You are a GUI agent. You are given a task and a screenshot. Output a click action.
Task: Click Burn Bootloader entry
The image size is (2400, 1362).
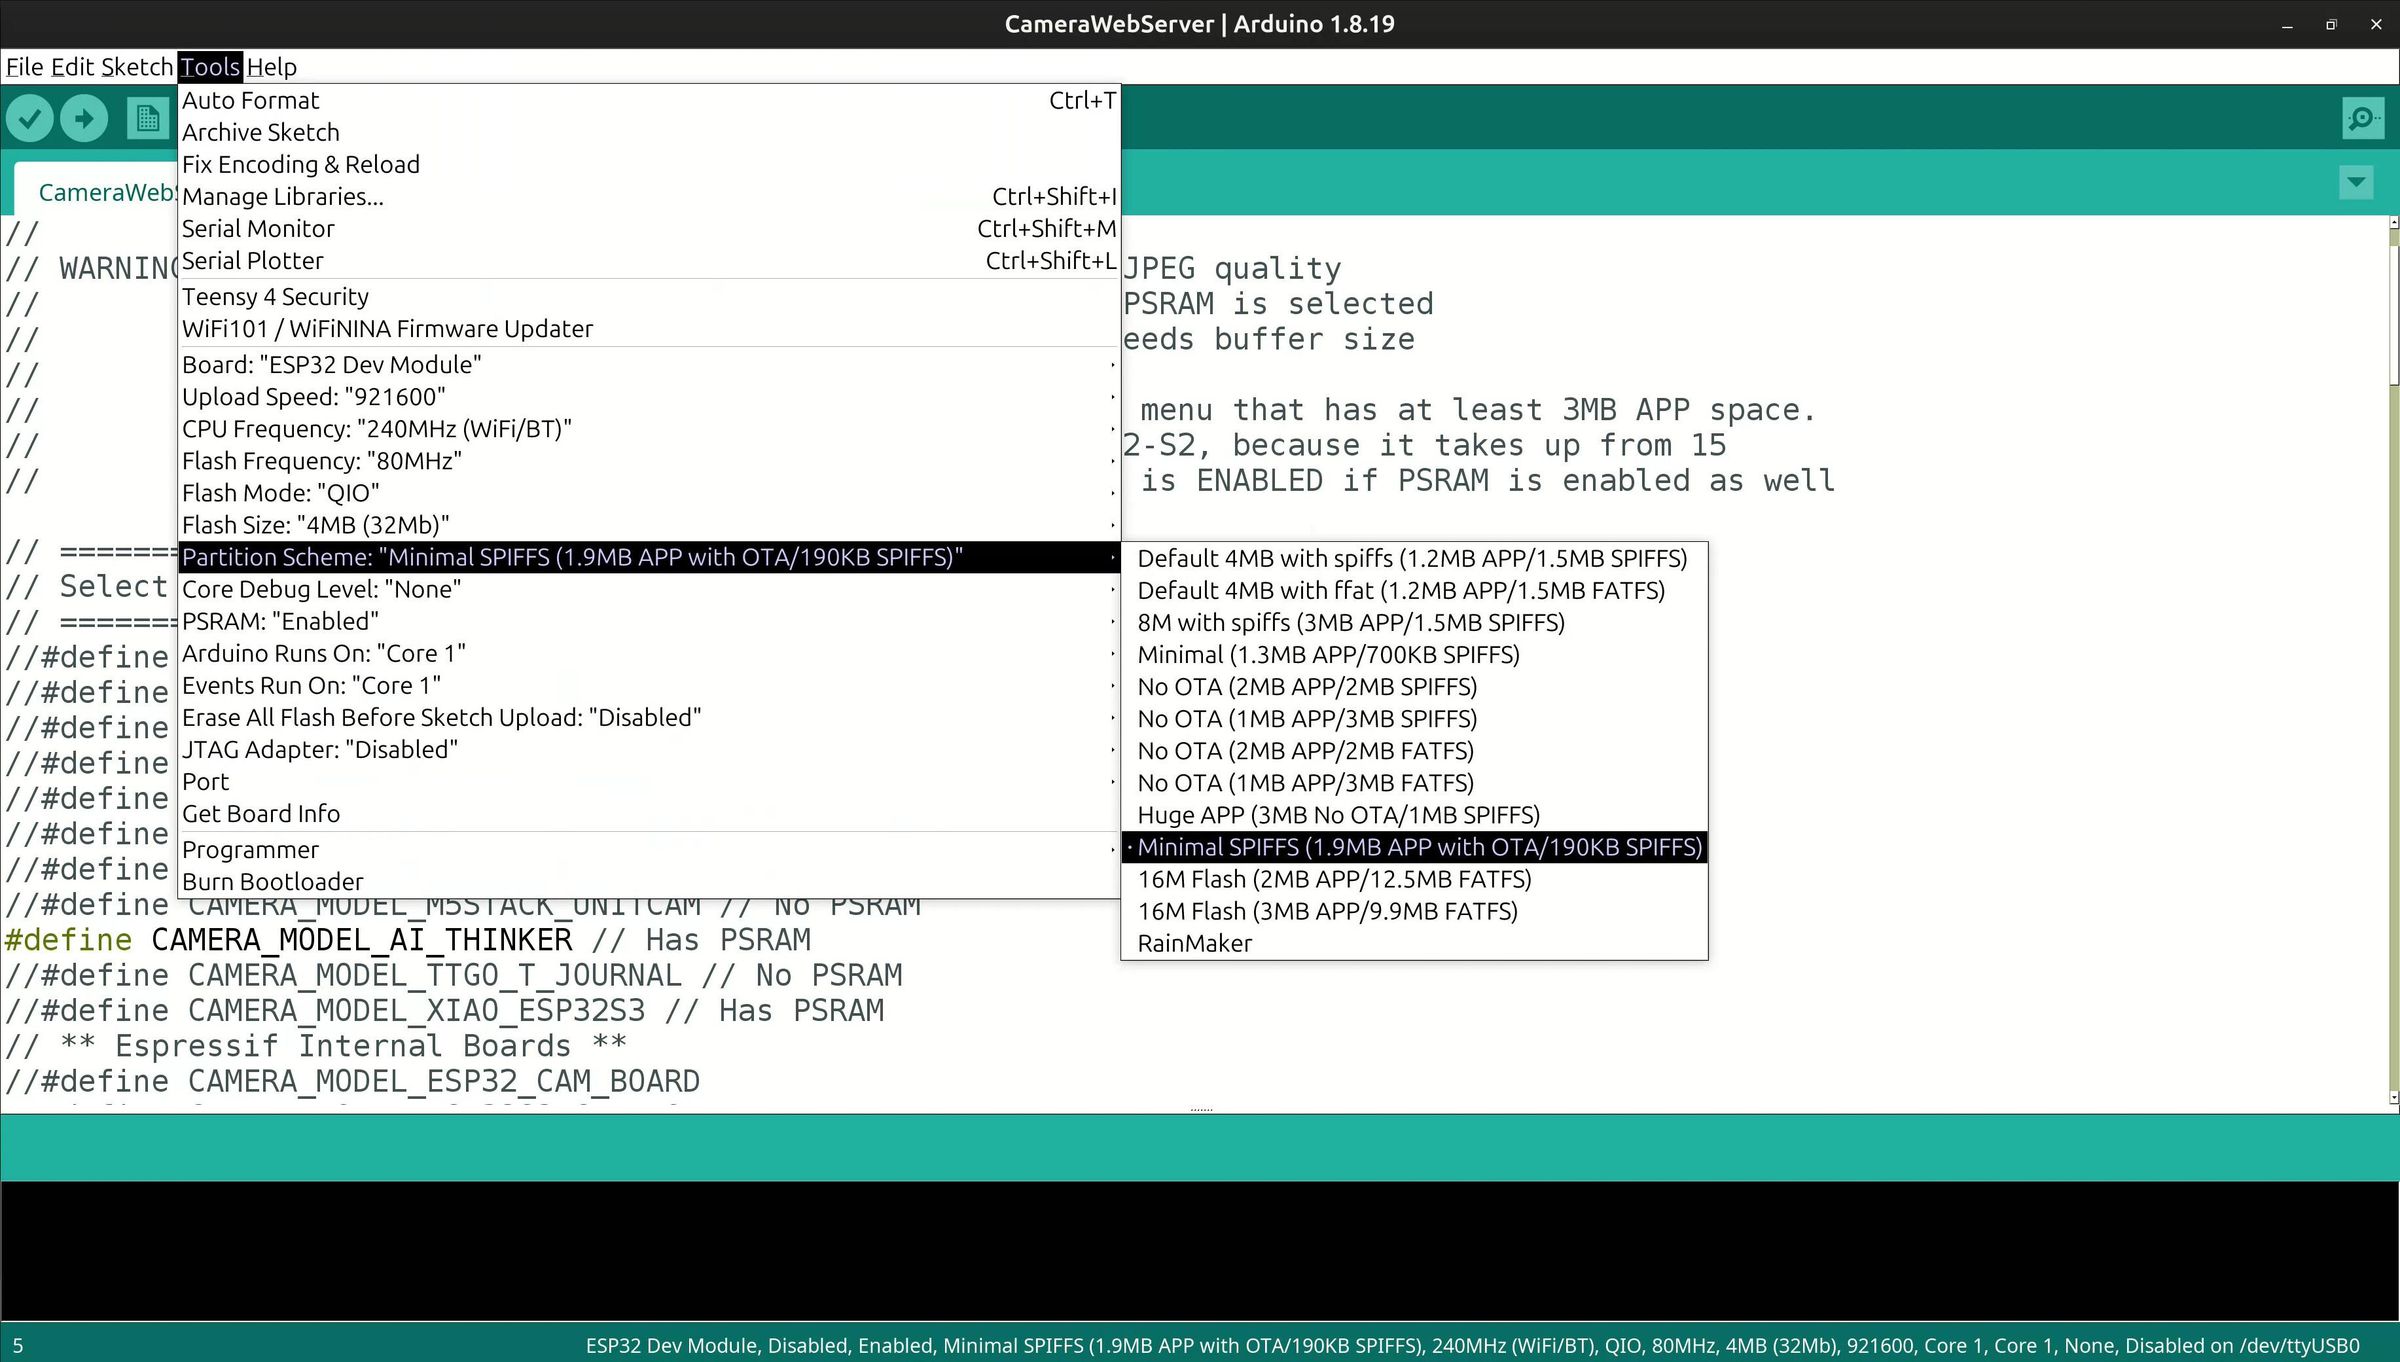(x=272, y=882)
